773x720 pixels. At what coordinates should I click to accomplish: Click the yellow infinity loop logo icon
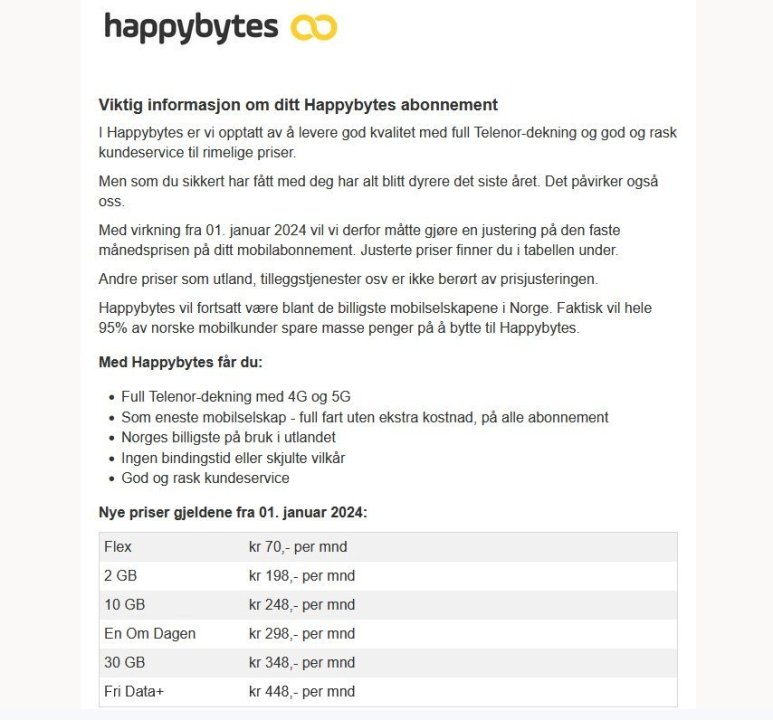click(x=313, y=28)
